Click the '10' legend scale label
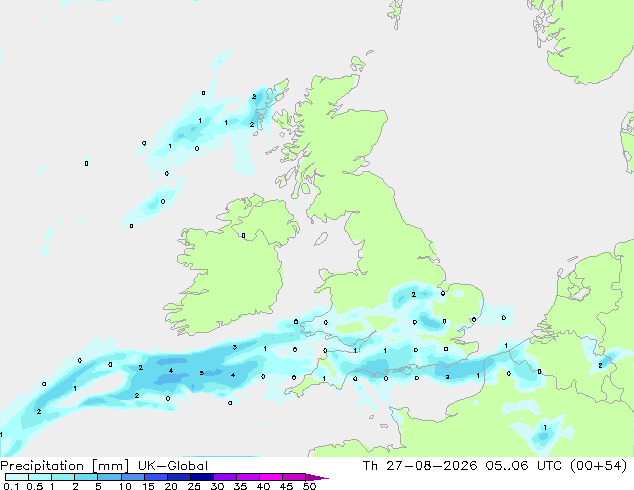The height and width of the screenshot is (490, 634). [125, 486]
